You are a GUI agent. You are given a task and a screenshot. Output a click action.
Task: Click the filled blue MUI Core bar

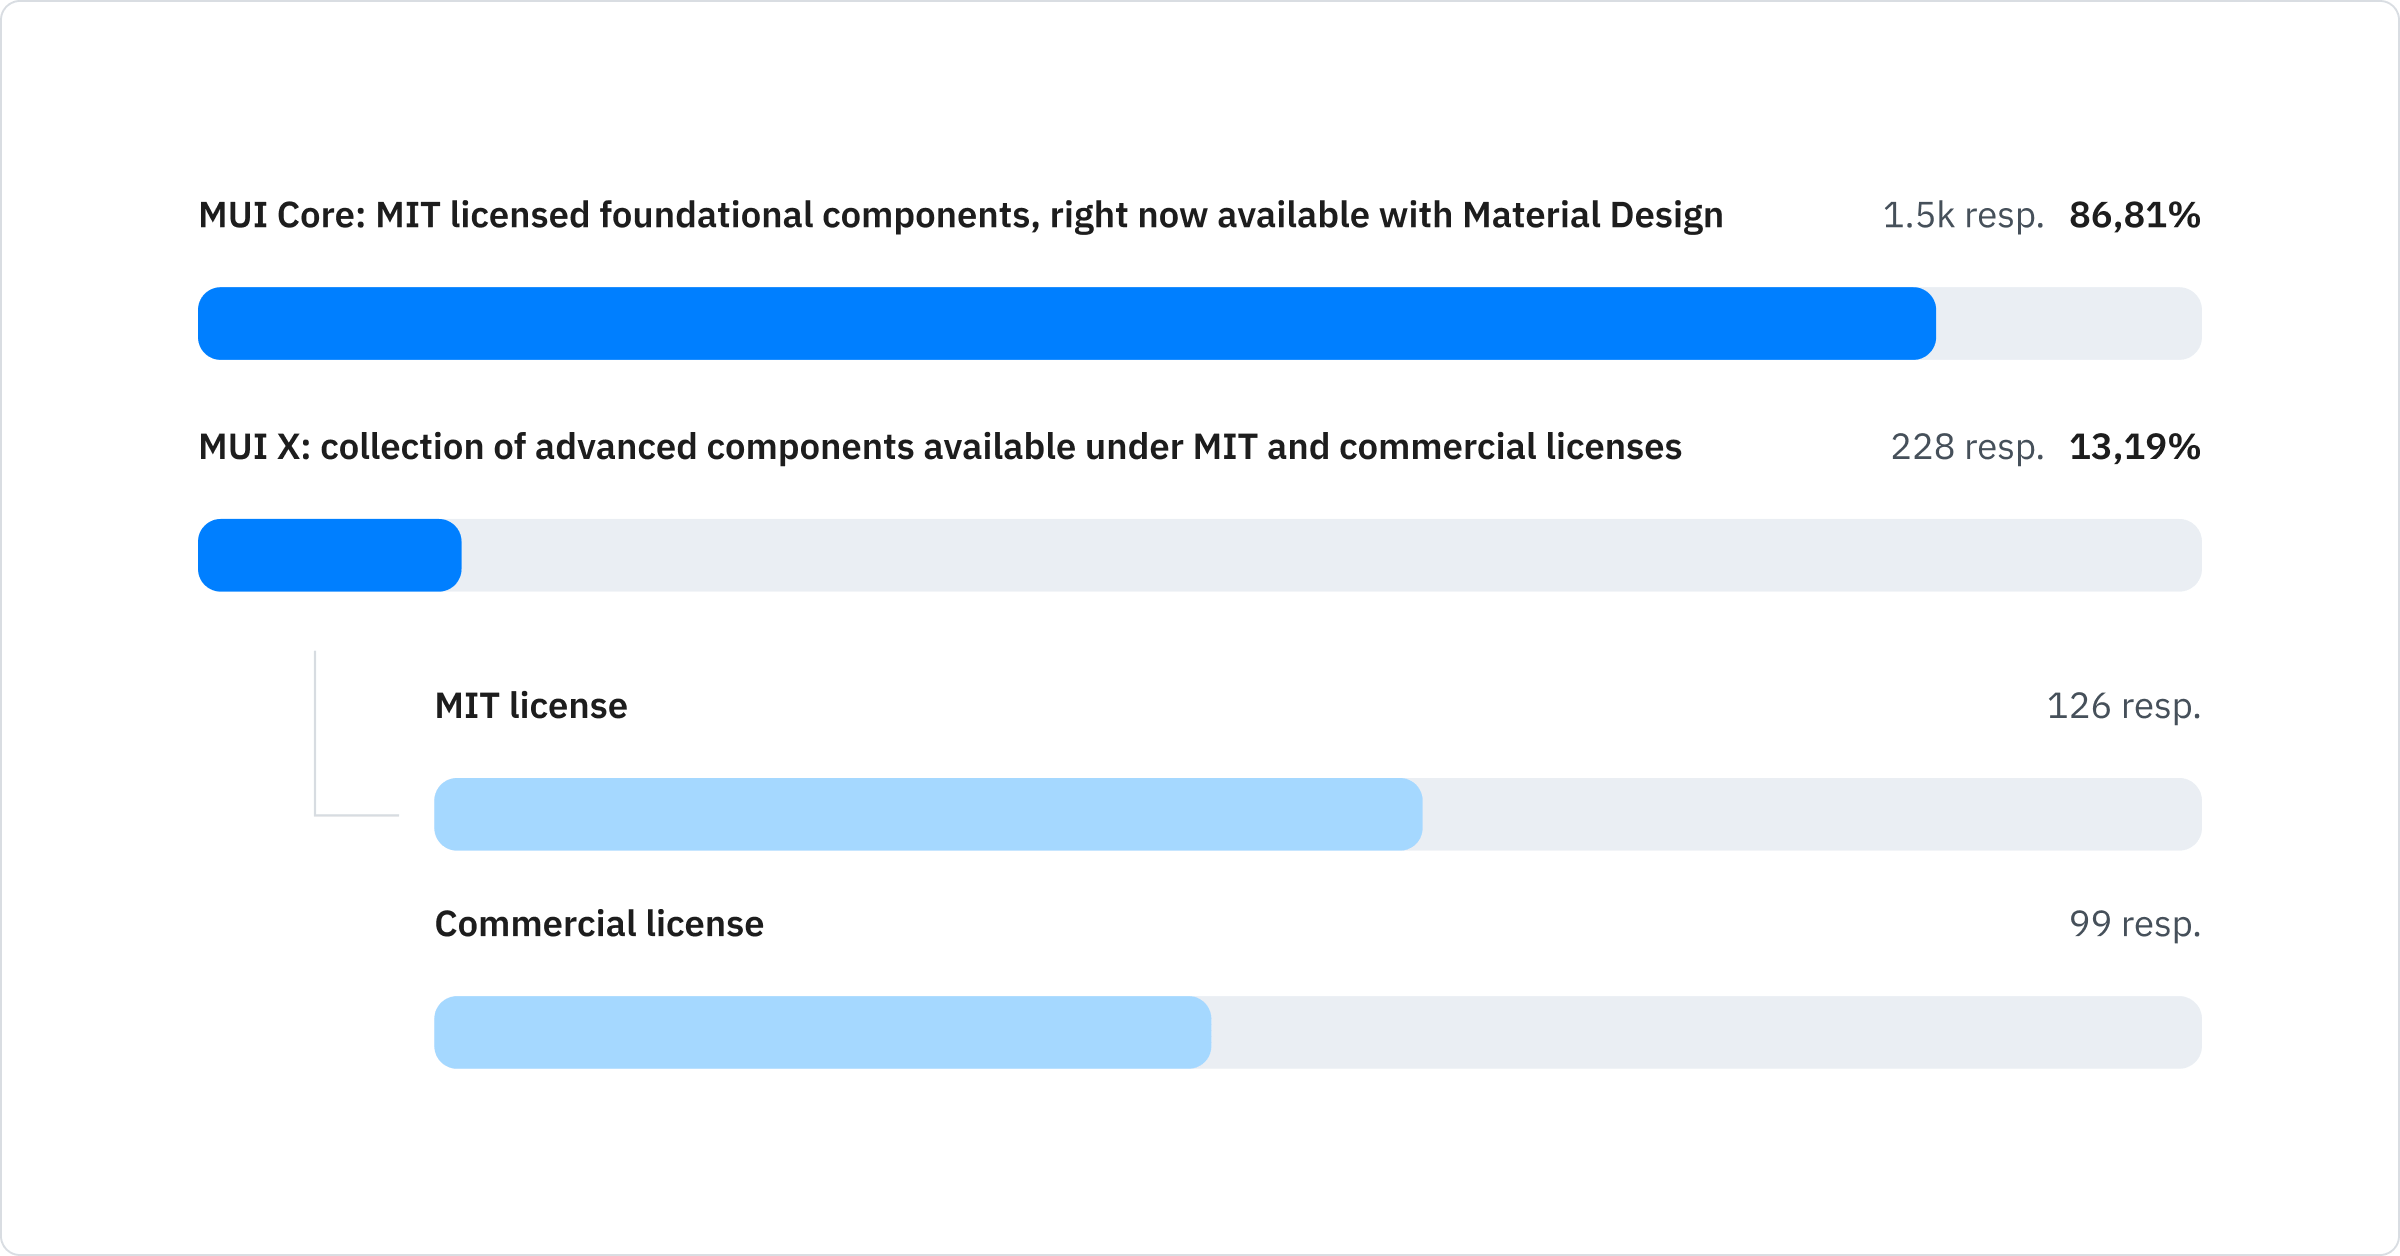[1066, 324]
